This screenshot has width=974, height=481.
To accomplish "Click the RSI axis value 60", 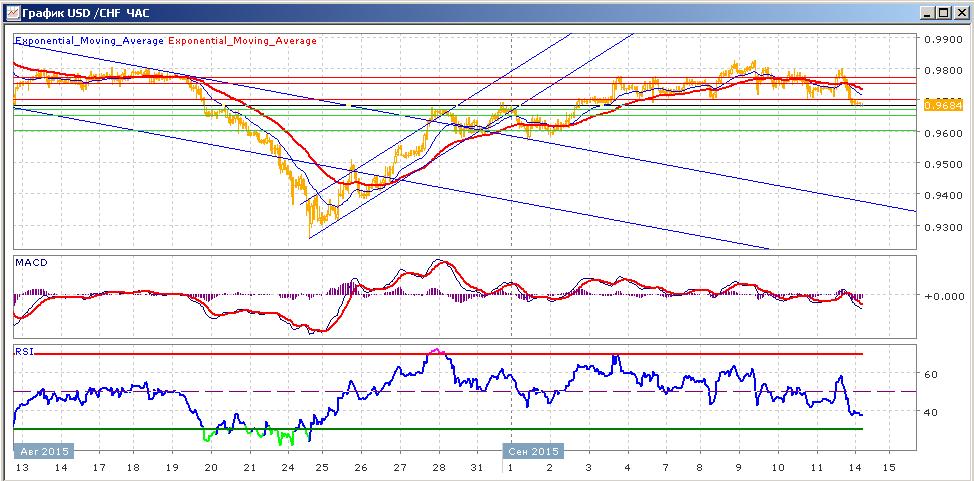I will pos(931,374).
